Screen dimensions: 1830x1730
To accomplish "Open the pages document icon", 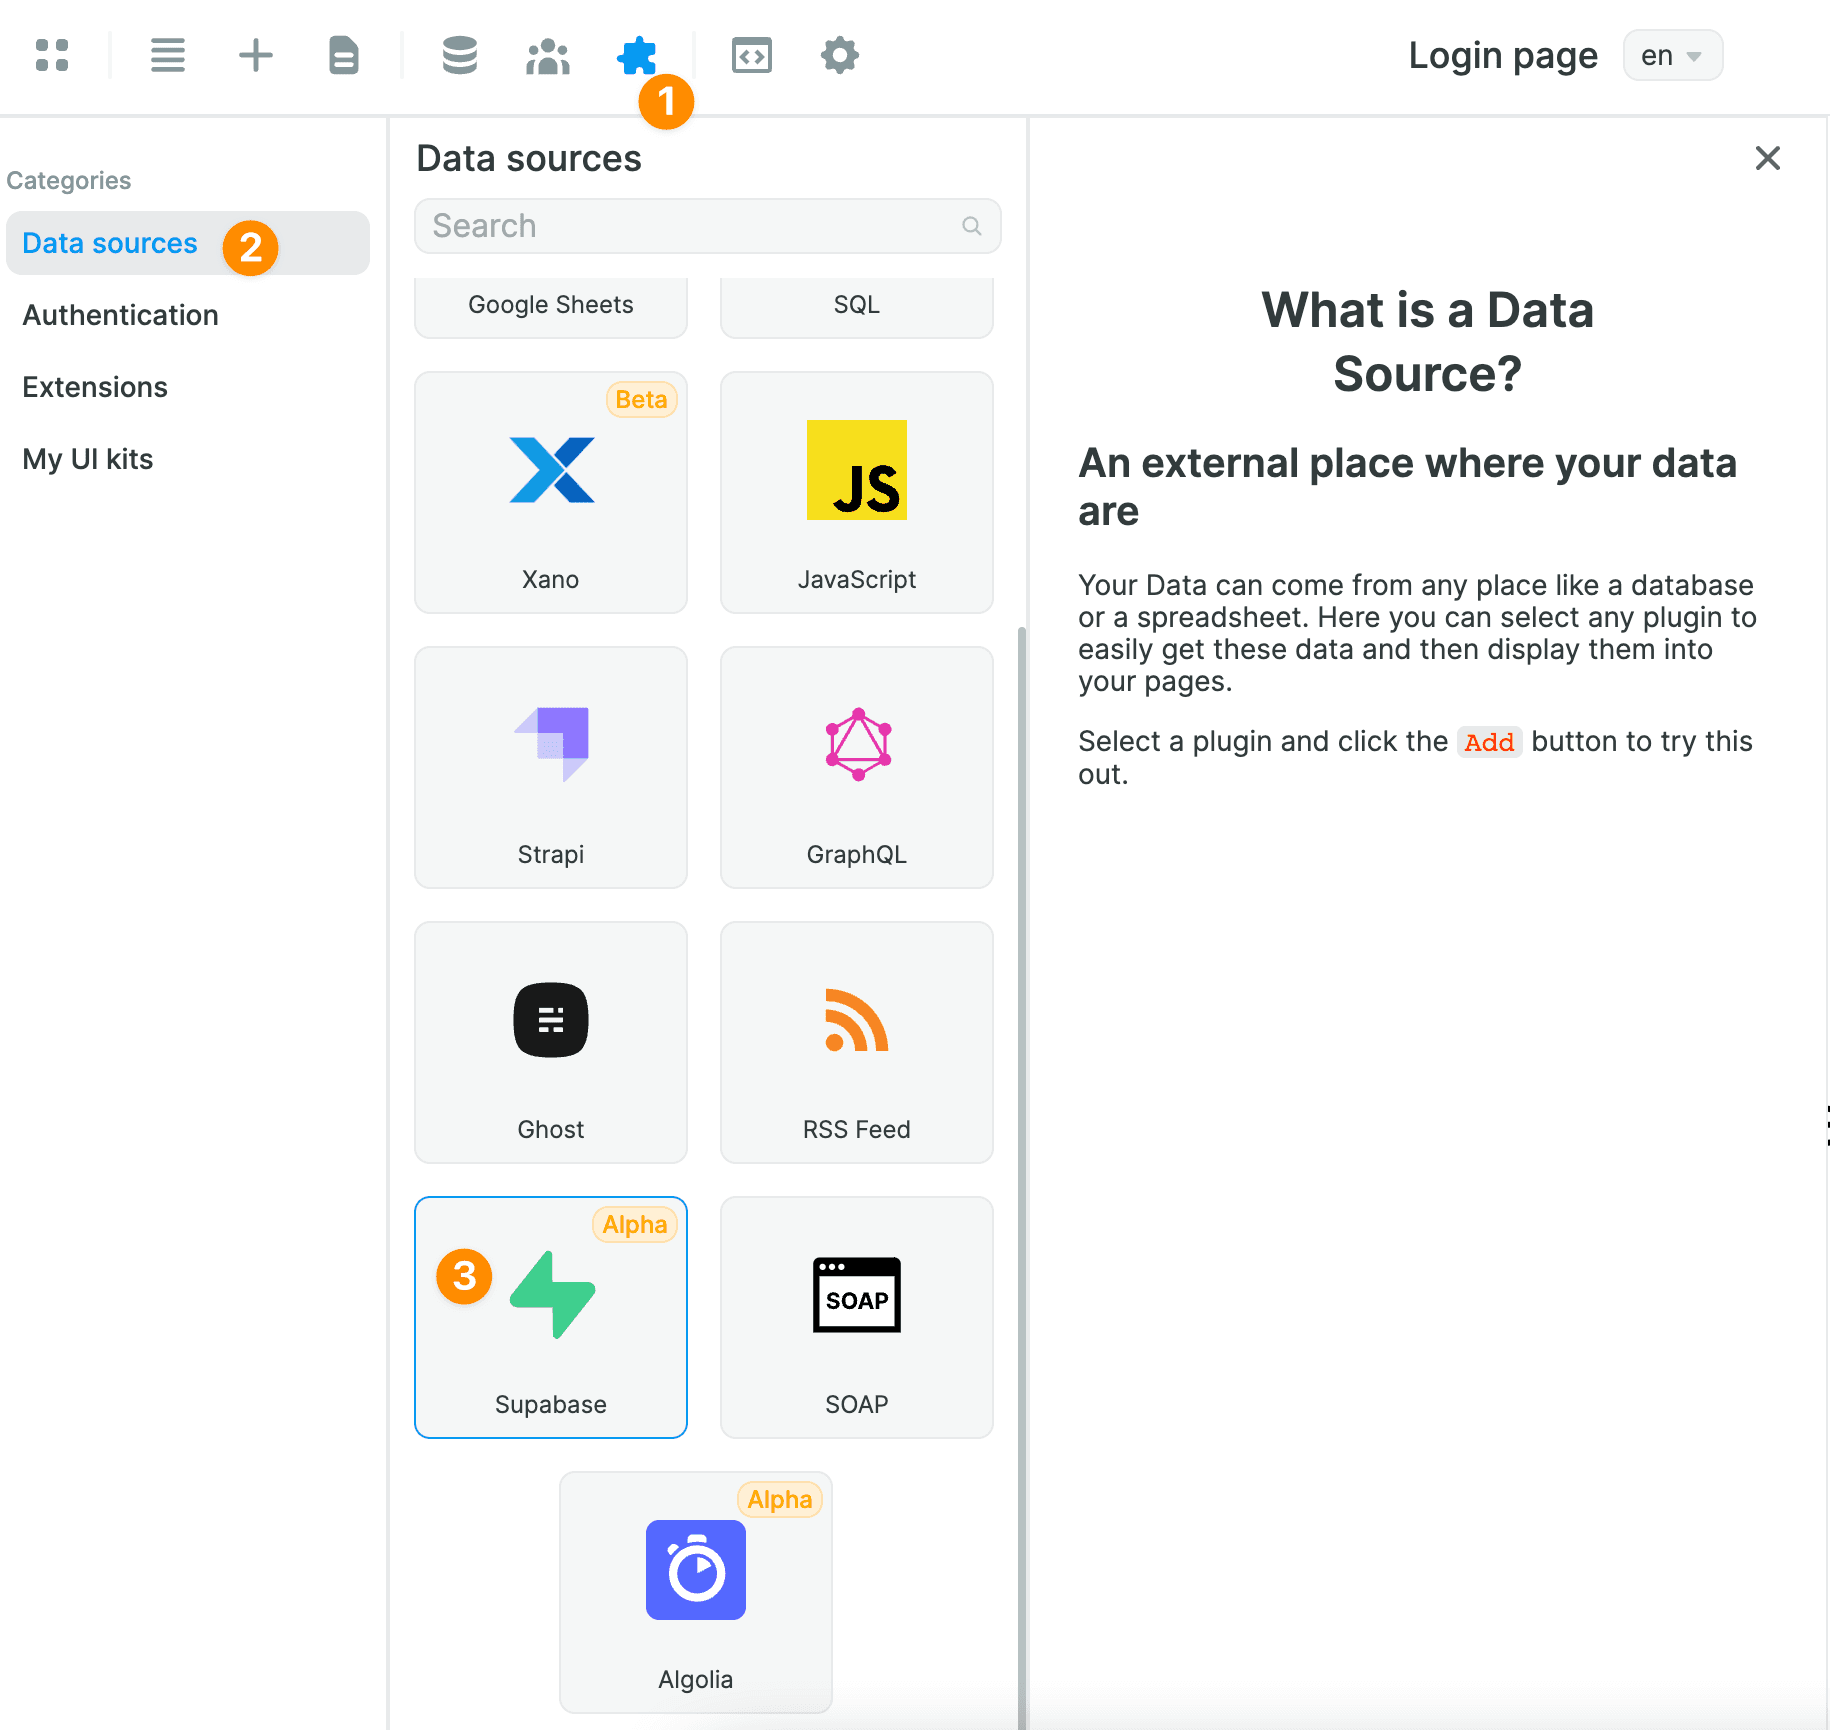I will pyautogui.click(x=344, y=55).
